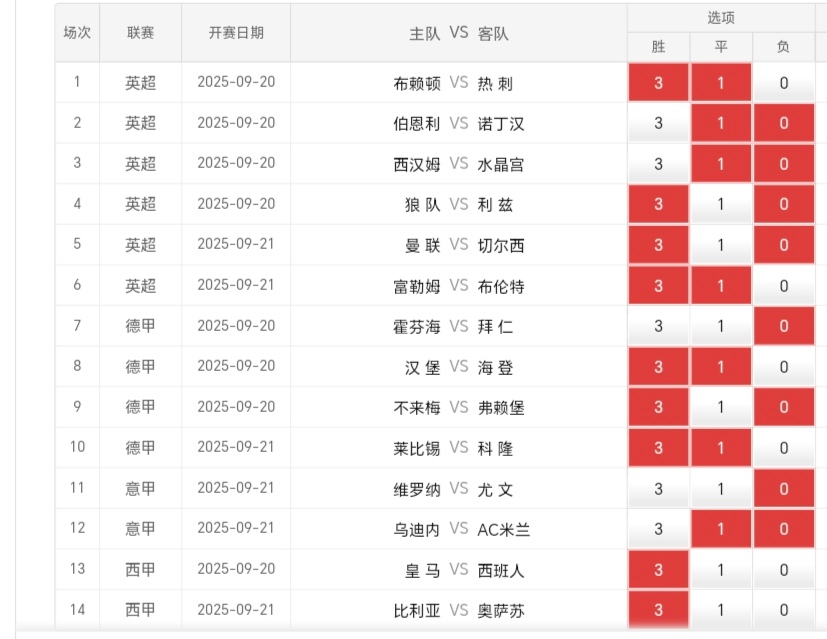Viewport: 827px width, 639px height.
Task: Click the 胜 column header
Action: (x=658, y=46)
